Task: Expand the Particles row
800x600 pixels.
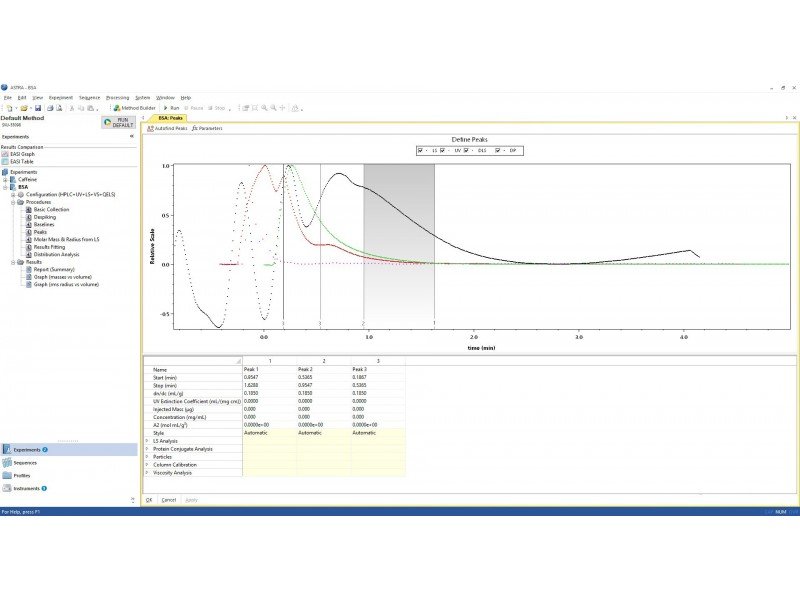Action: (147, 457)
